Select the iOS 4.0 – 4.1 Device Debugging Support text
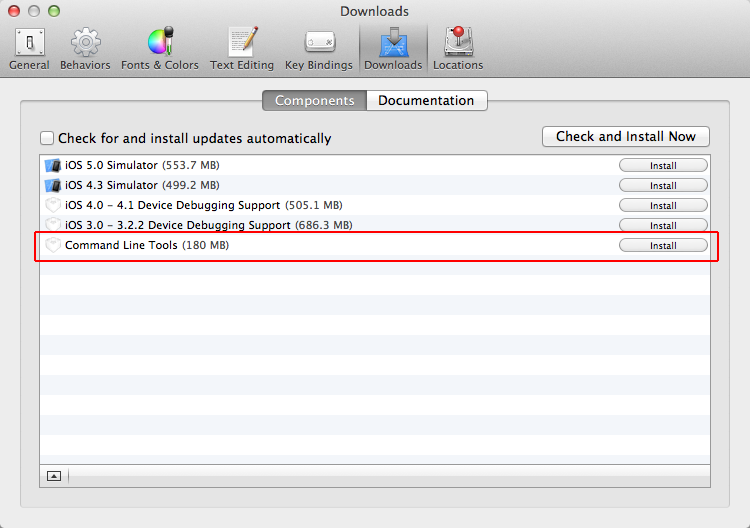 point(173,205)
